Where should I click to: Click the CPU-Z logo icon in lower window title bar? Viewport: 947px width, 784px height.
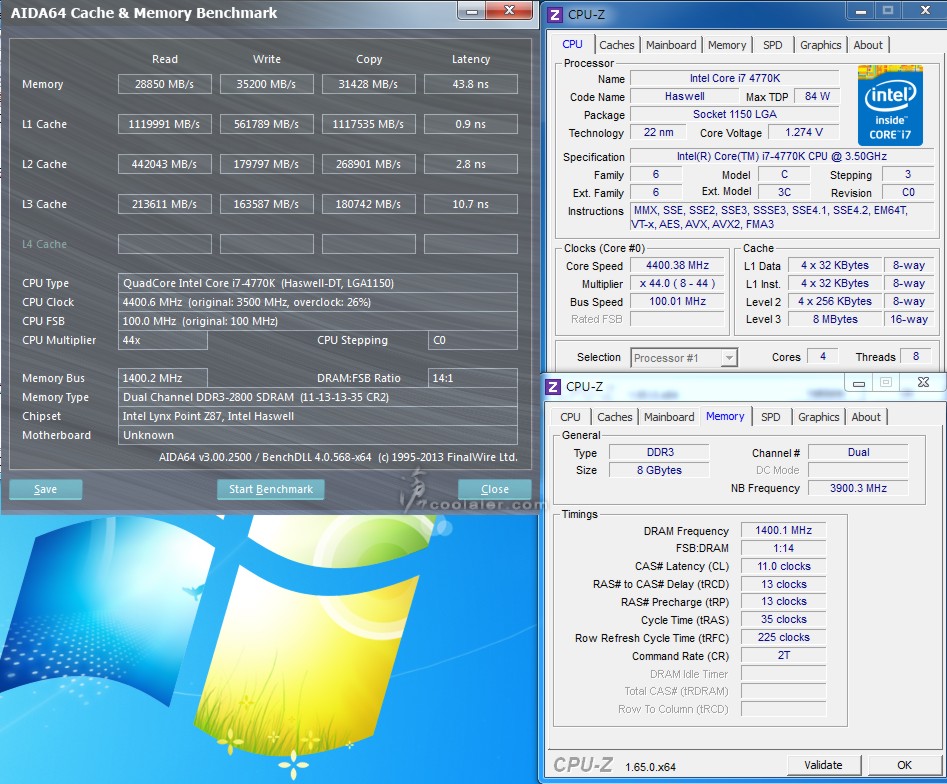553,387
